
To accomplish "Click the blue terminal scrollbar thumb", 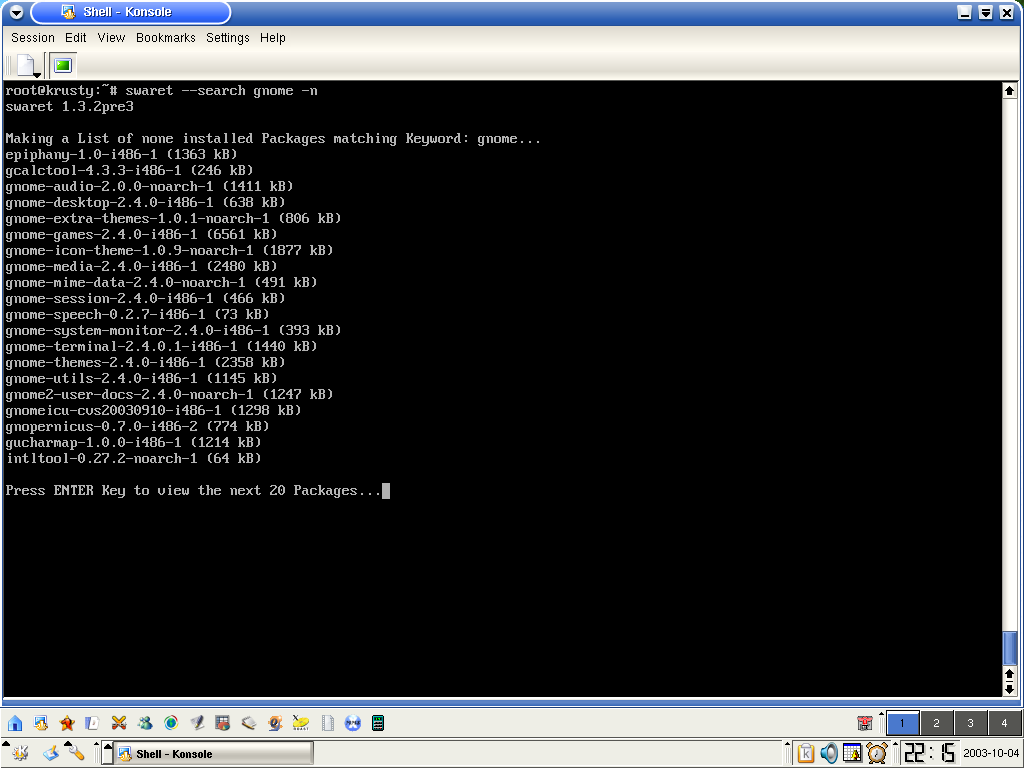I will click(1010, 648).
